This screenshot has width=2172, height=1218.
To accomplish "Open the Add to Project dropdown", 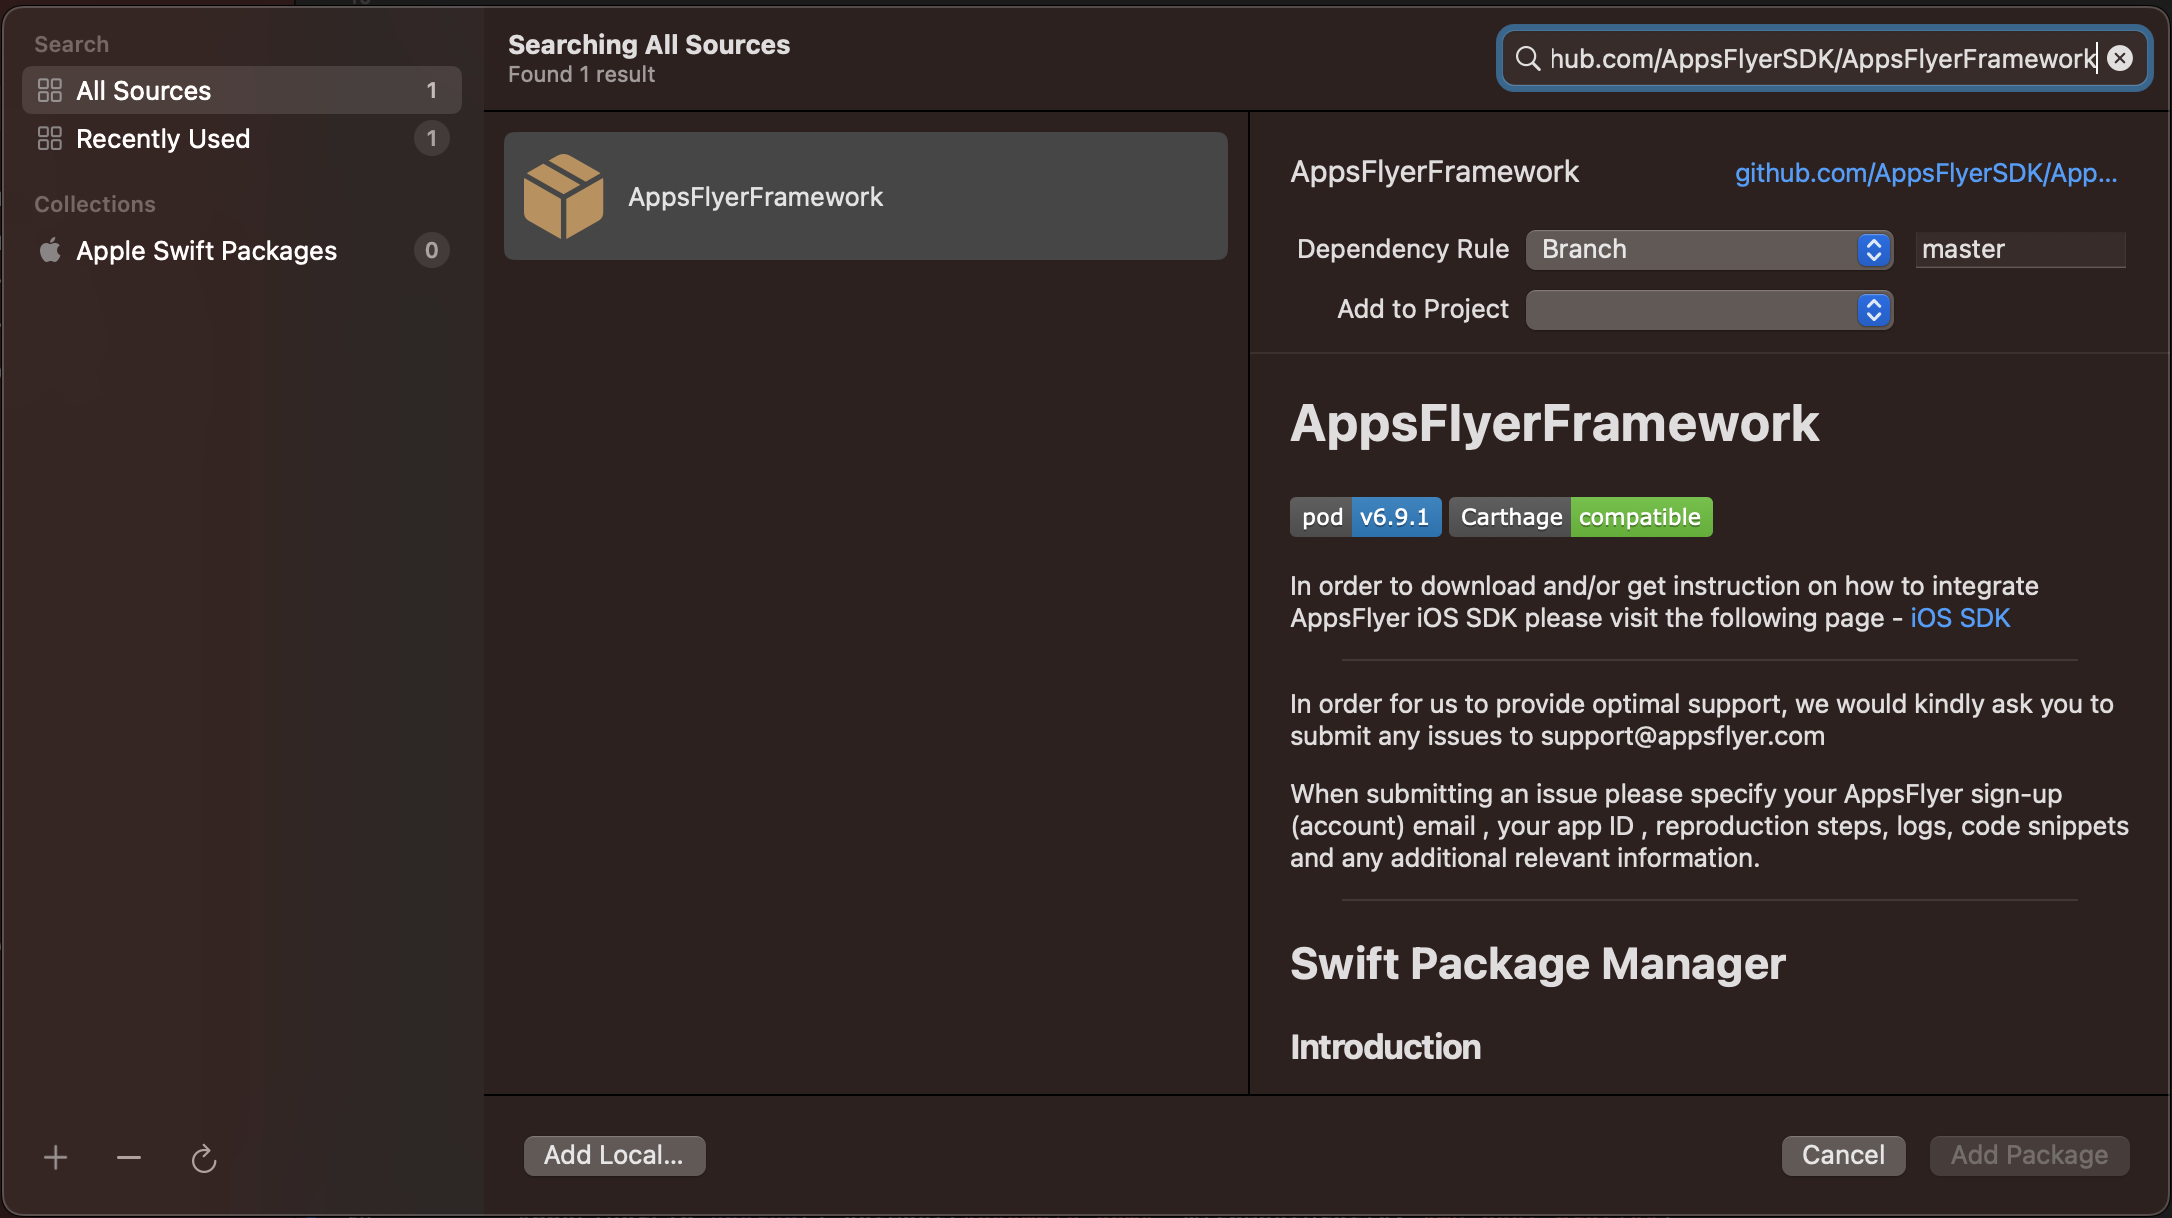I will (x=1708, y=309).
